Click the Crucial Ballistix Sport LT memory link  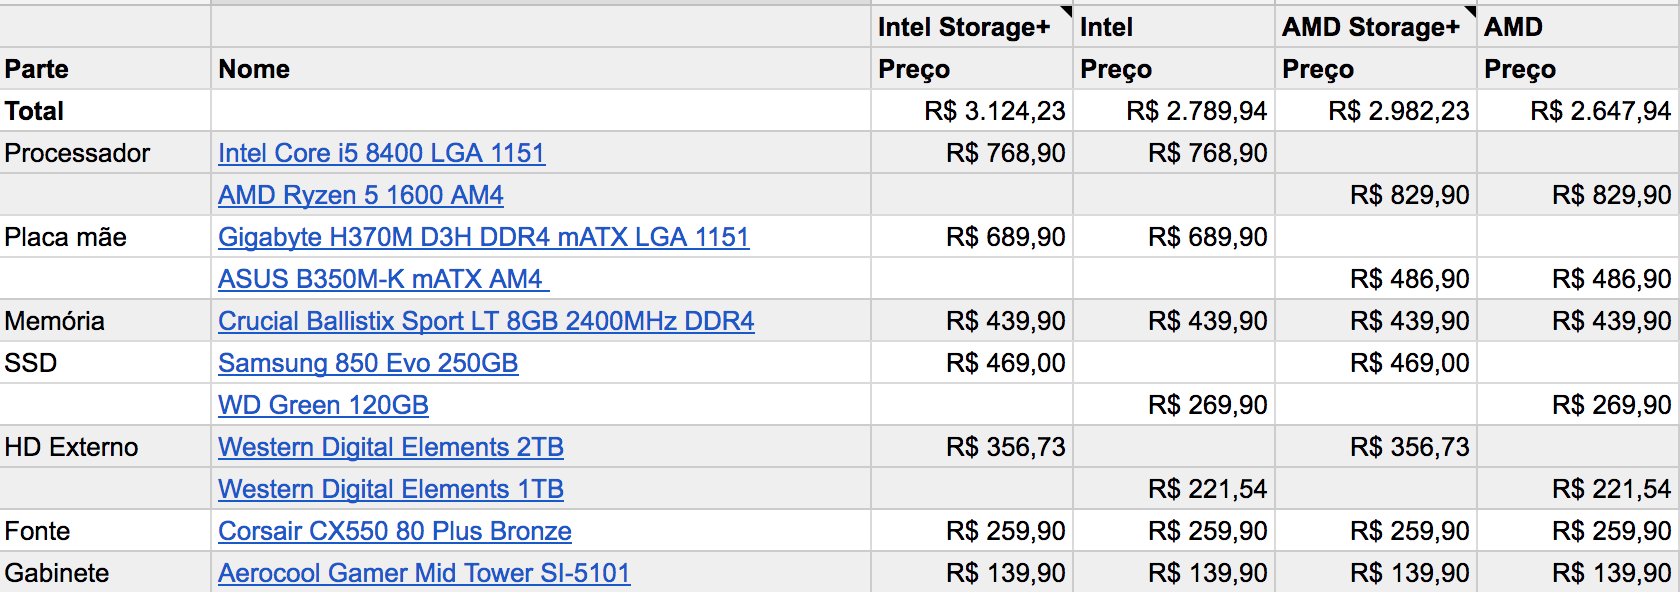[x=486, y=321]
